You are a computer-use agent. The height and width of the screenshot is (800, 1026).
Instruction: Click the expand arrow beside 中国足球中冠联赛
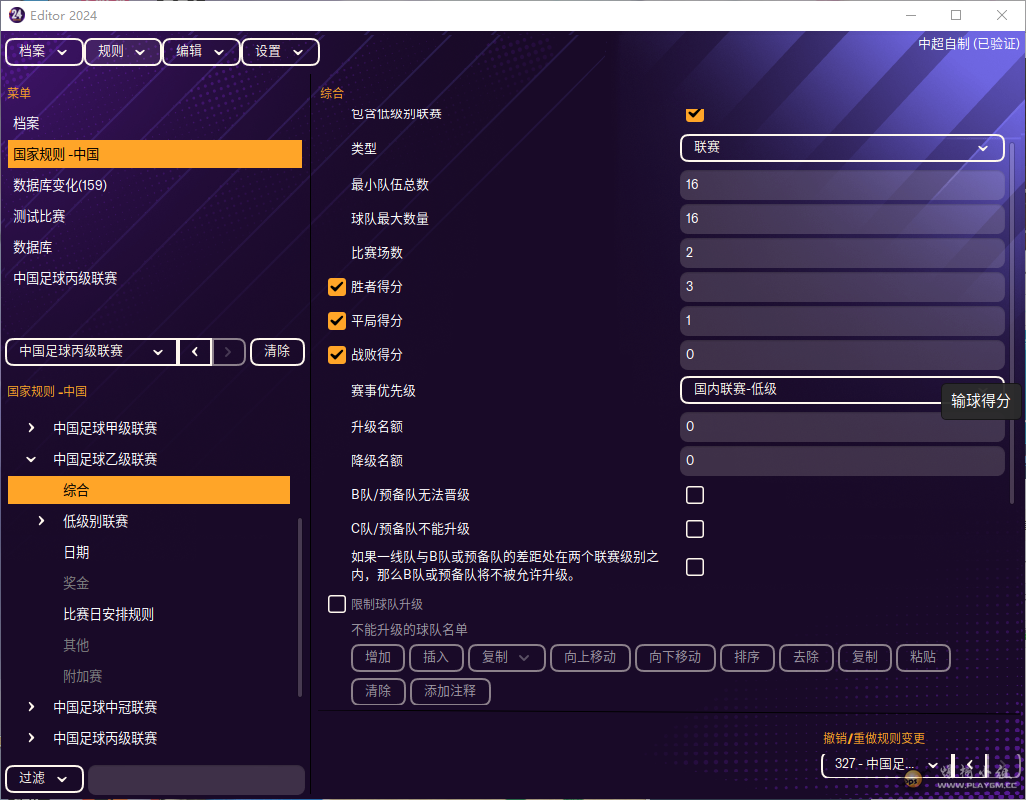pyautogui.click(x=29, y=707)
